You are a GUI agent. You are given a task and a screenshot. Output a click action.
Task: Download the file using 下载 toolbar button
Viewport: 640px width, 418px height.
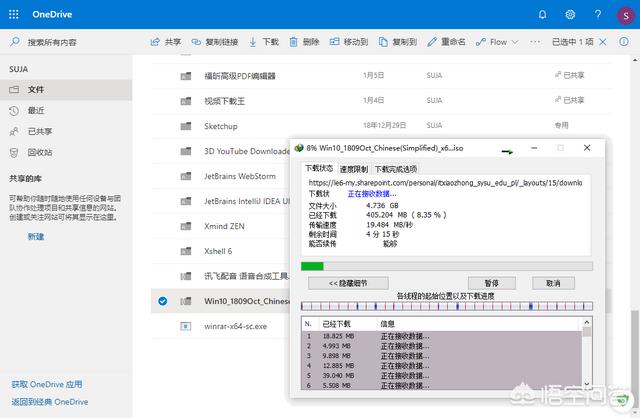point(264,42)
